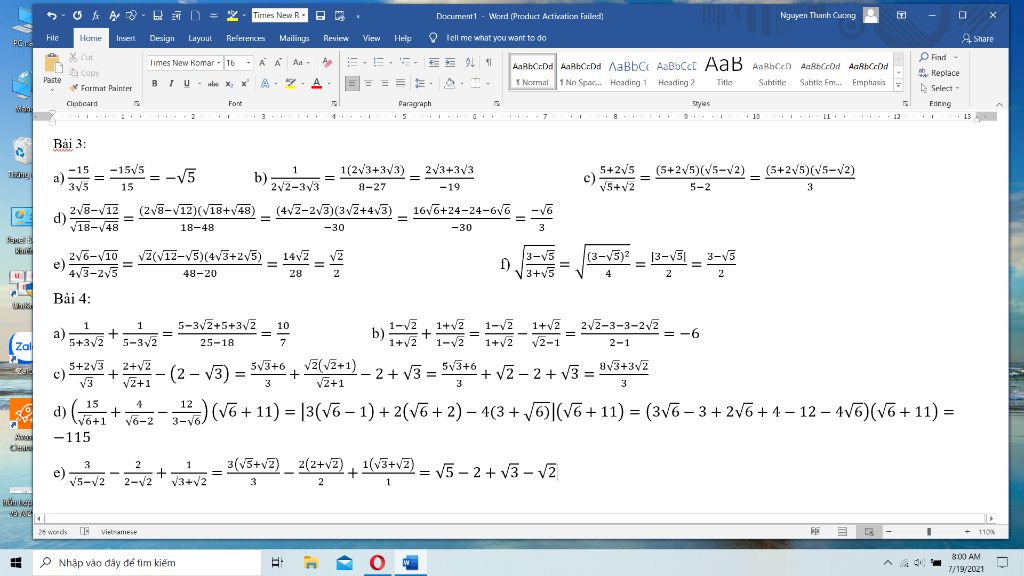Toggle Align Left paragraph alignment
This screenshot has width=1024, height=576.
click(x=352, y=84)
